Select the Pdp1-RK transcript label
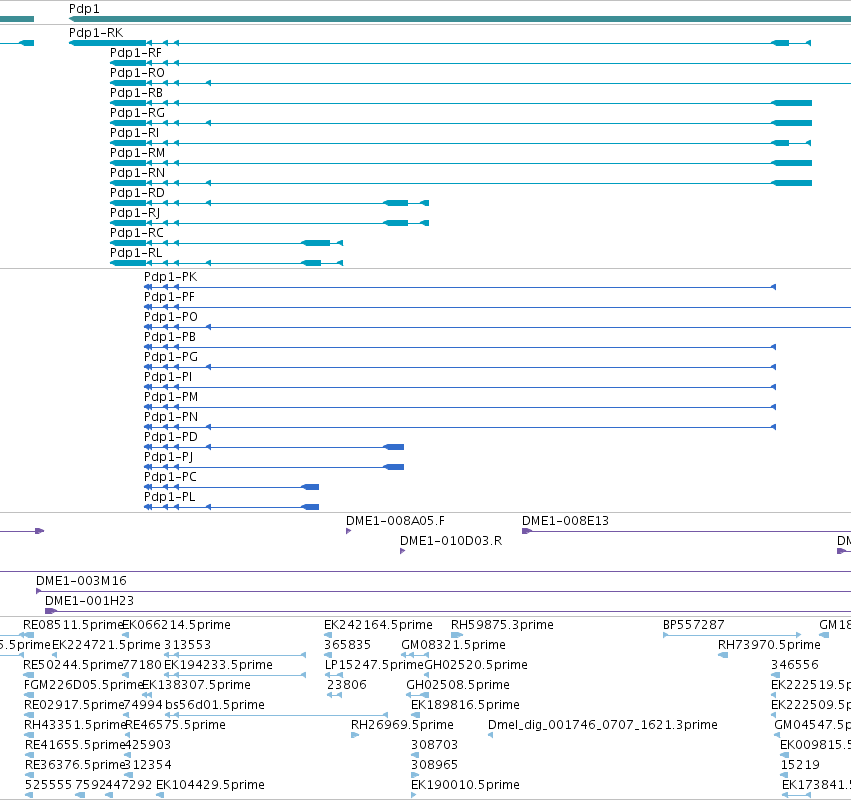Screen dimensions: 851x800 (96, 33)
